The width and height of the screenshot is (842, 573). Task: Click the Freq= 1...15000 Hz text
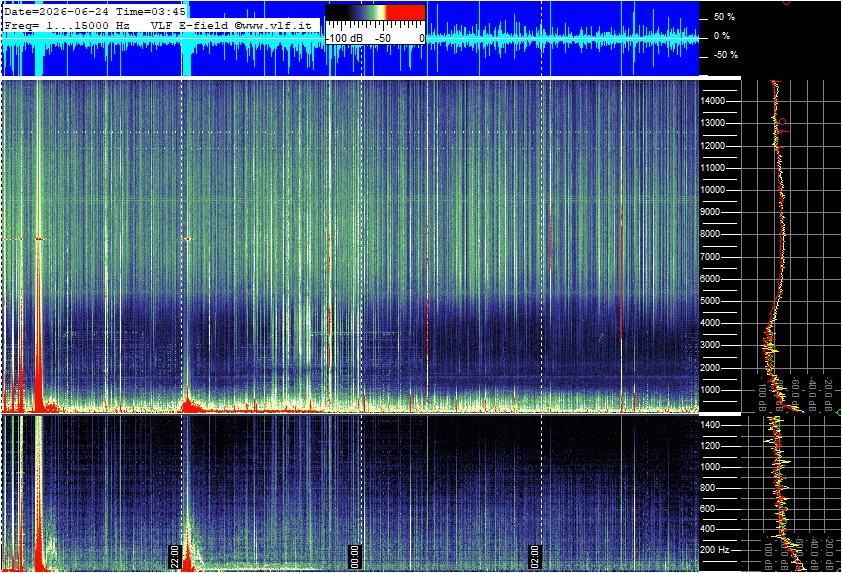[67, 25]
